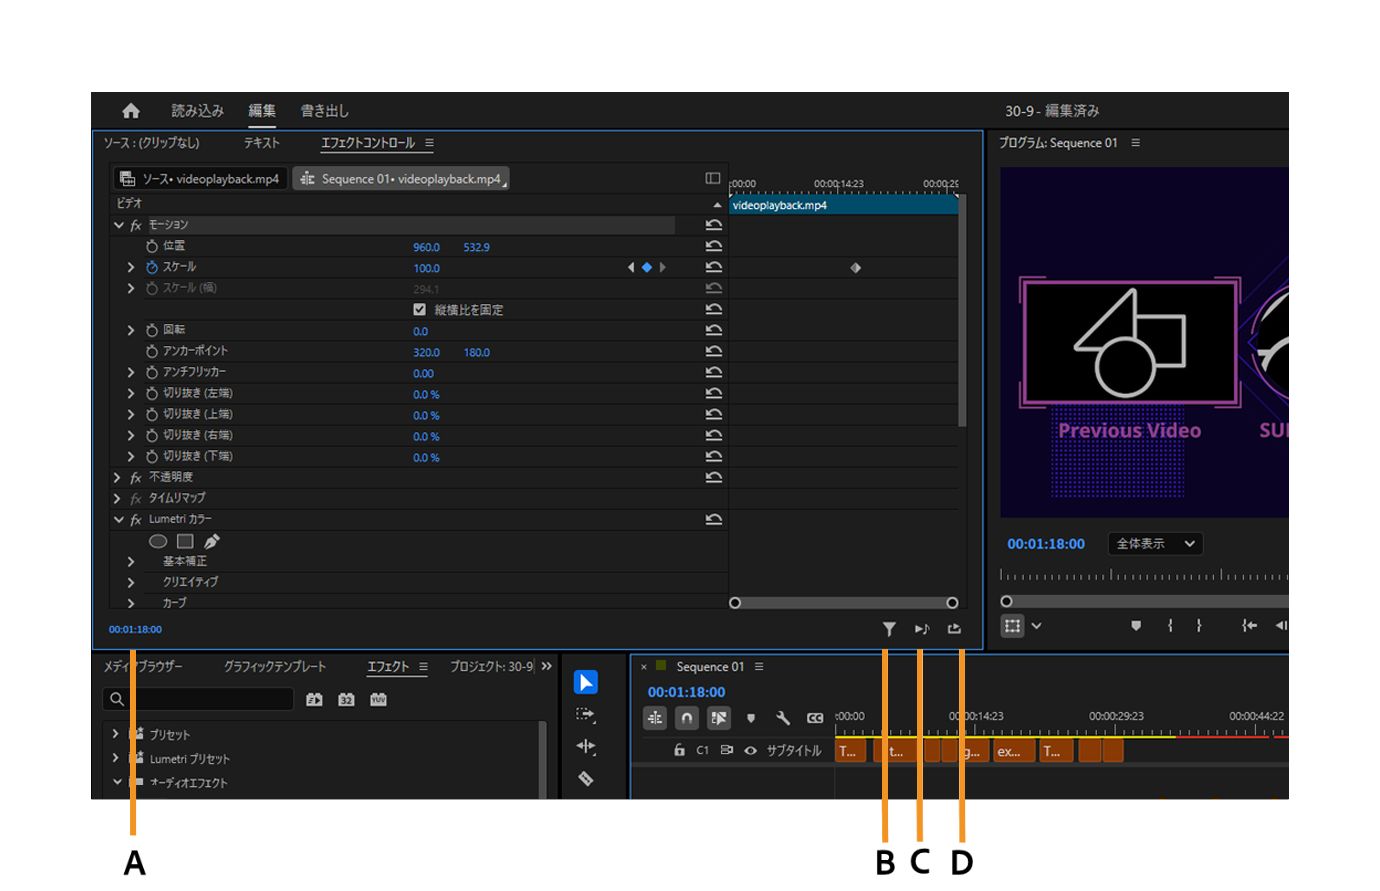1380x891 pixels.
Task: Show hidden panel tabs with the overflow chevron
Action: click(x=546, y=666)
